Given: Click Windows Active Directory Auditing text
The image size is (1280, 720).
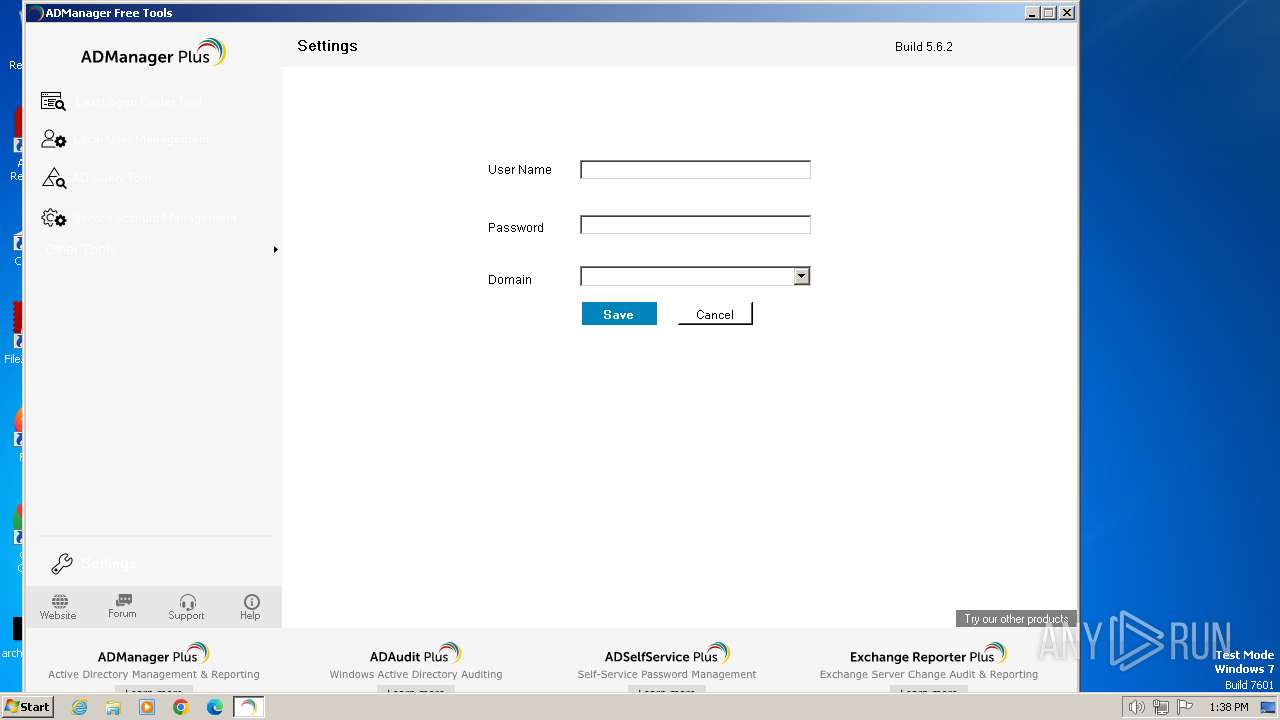Looking at the screenshot, I should tap(416, 675).
